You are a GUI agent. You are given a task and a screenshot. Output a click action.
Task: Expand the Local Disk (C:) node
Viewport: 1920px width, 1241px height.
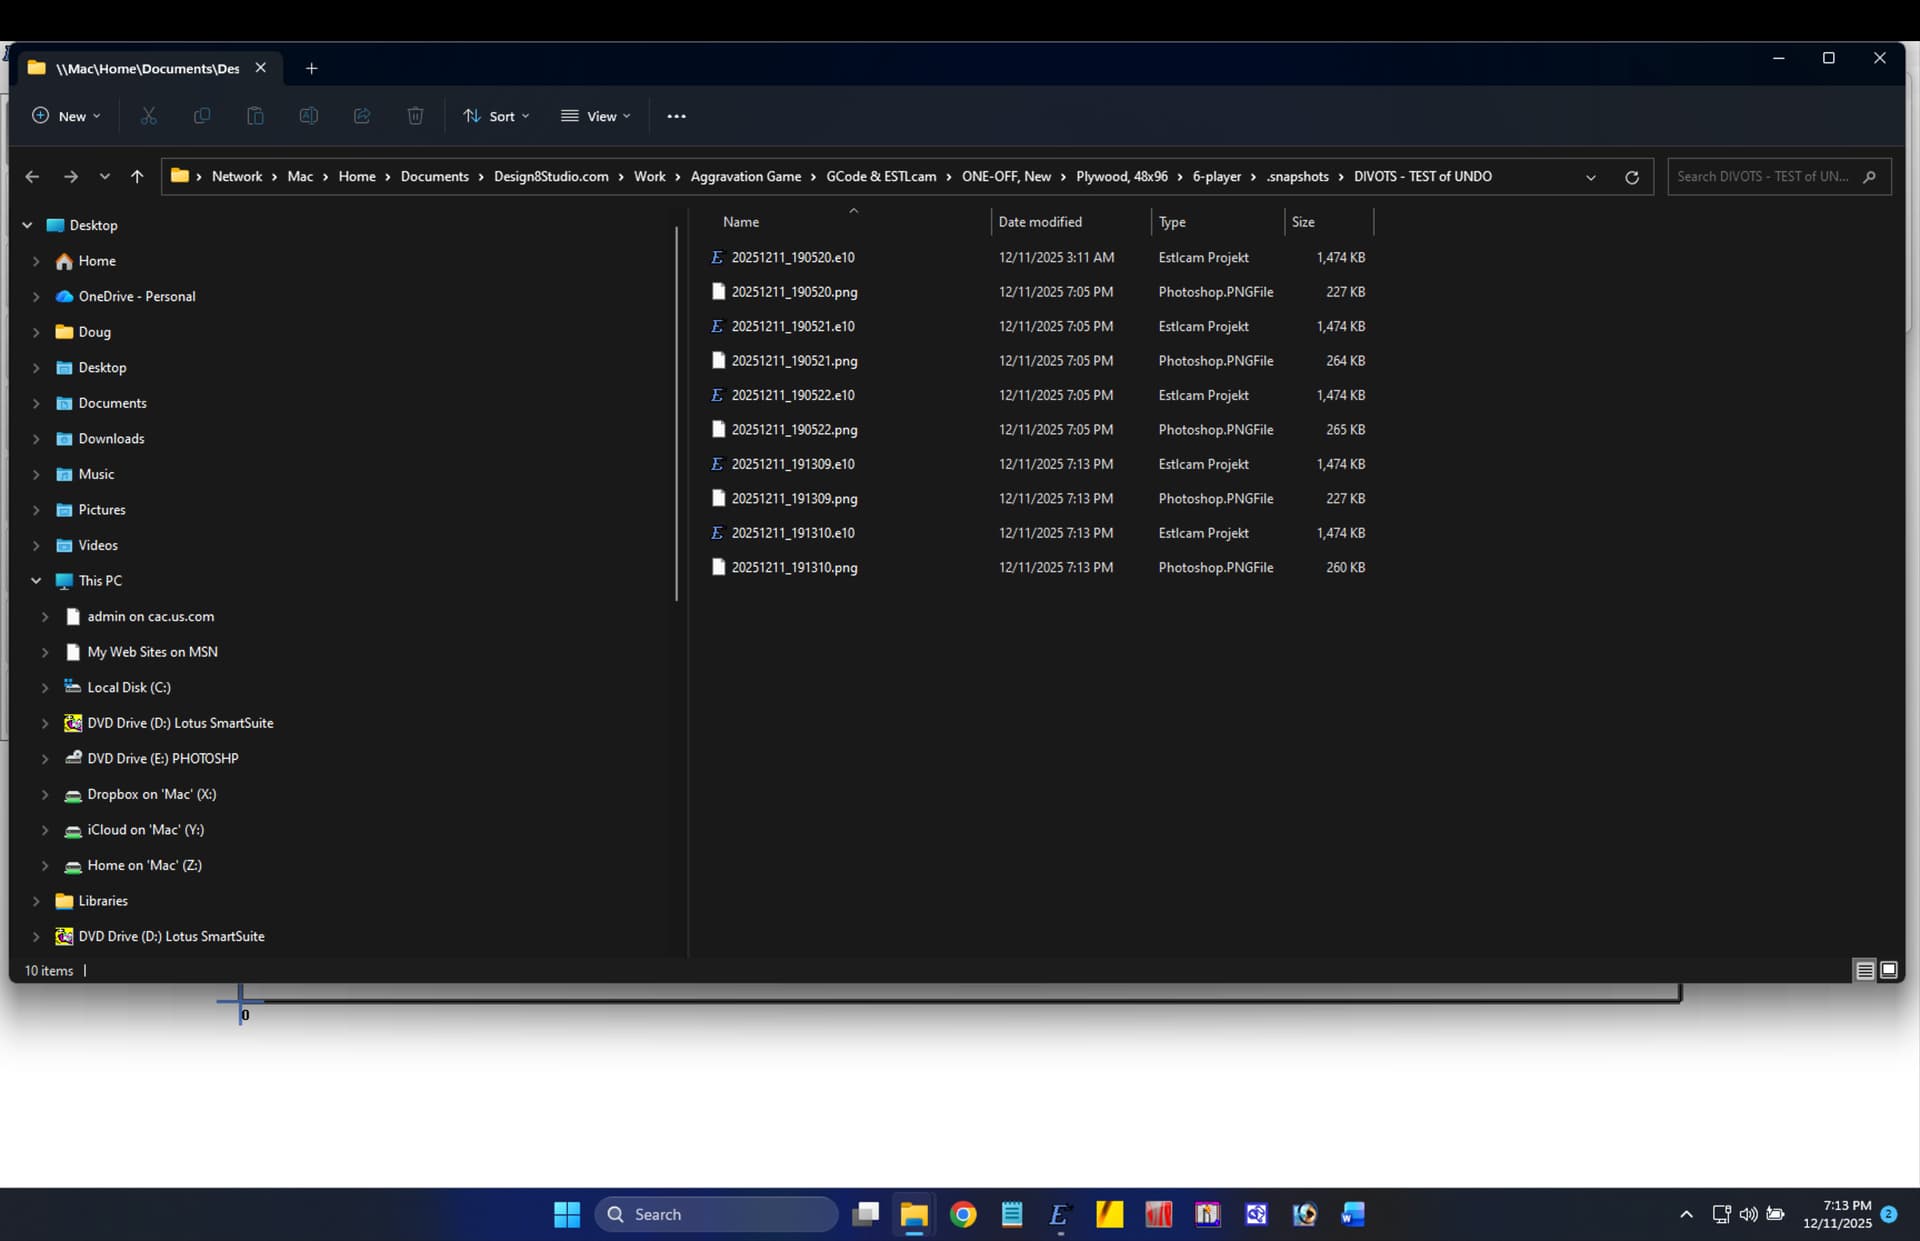click(x=45, y=688)
